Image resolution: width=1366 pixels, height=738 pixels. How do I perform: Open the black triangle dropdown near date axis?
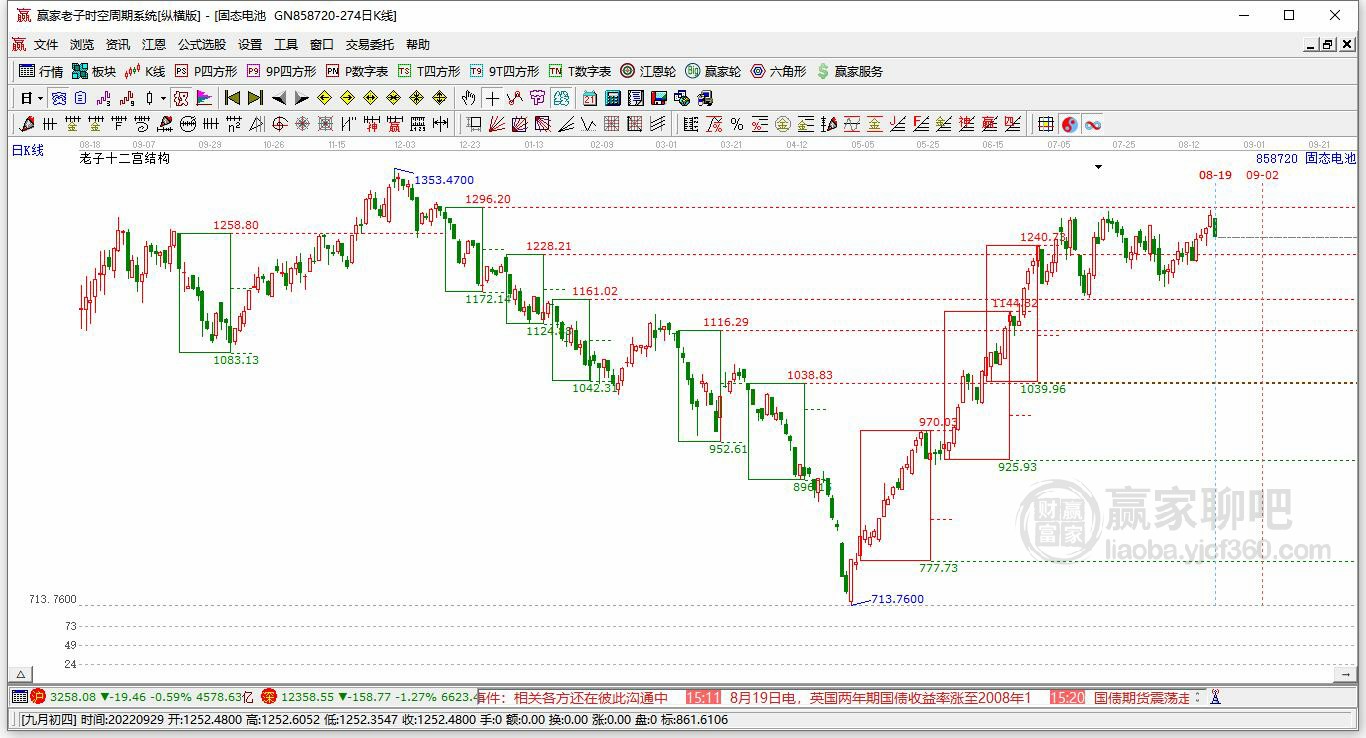1099,166
